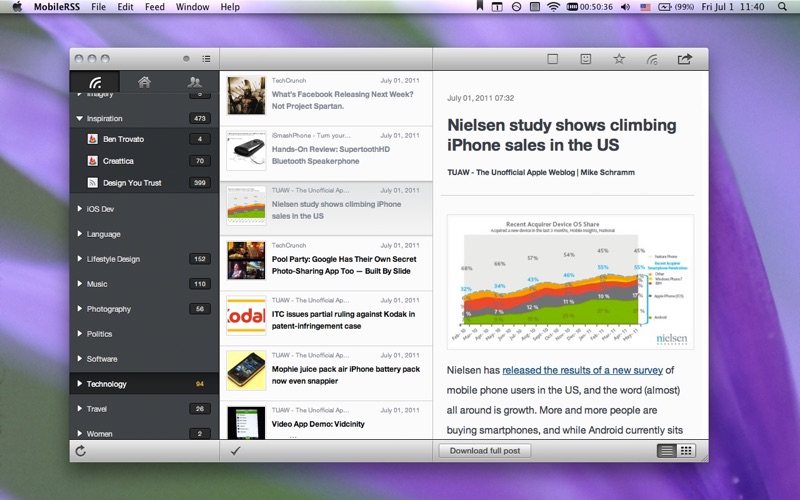Screen dimensions: 800x500
Task: Expand the Photography folder
Action: 80,309
